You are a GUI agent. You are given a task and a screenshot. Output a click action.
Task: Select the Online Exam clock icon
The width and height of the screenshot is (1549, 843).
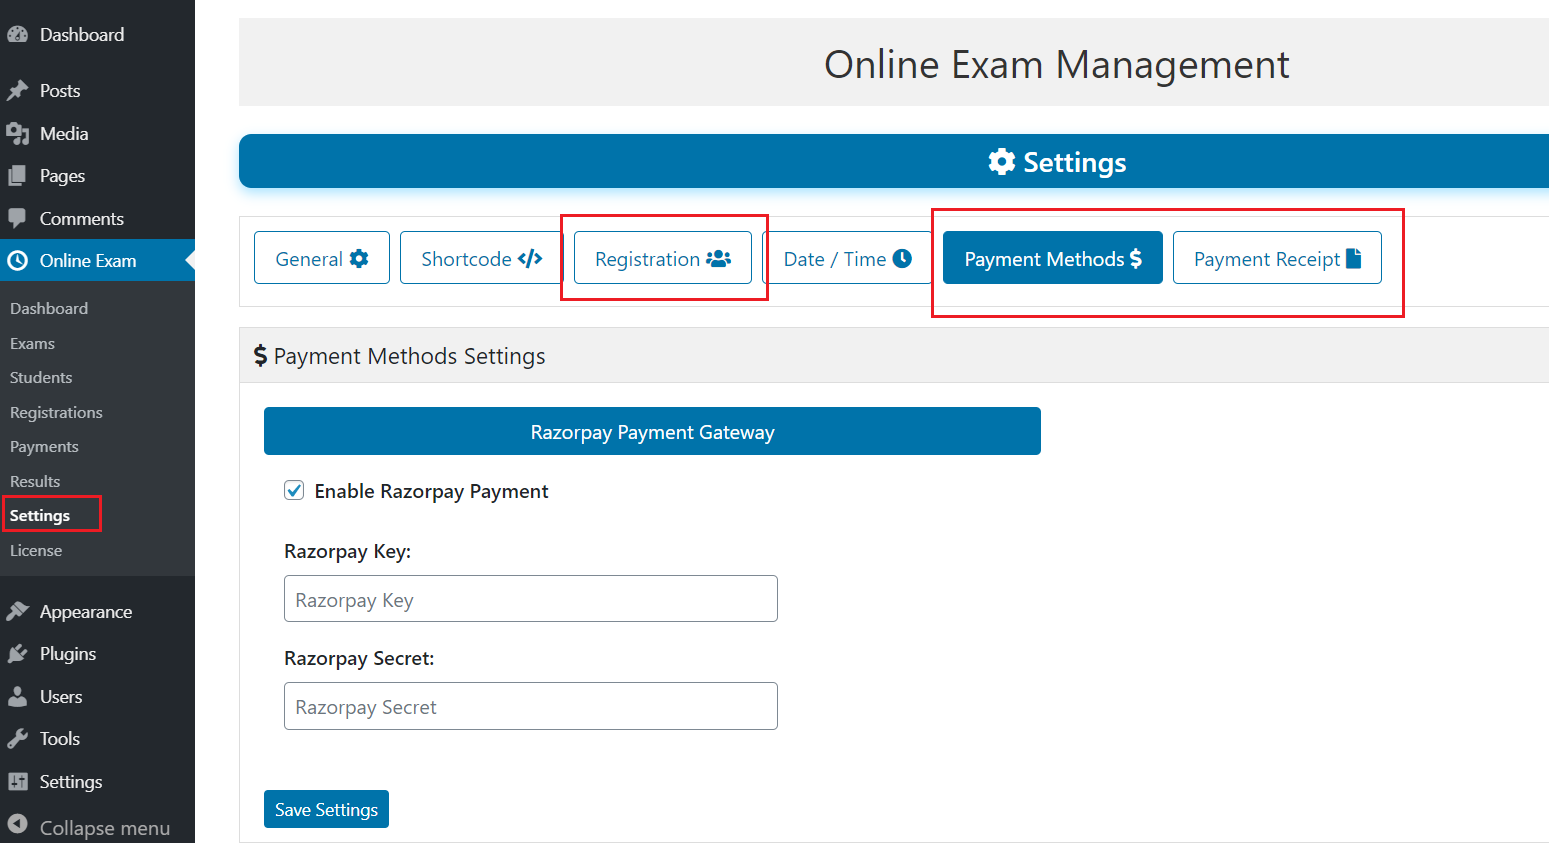(21, 260)
